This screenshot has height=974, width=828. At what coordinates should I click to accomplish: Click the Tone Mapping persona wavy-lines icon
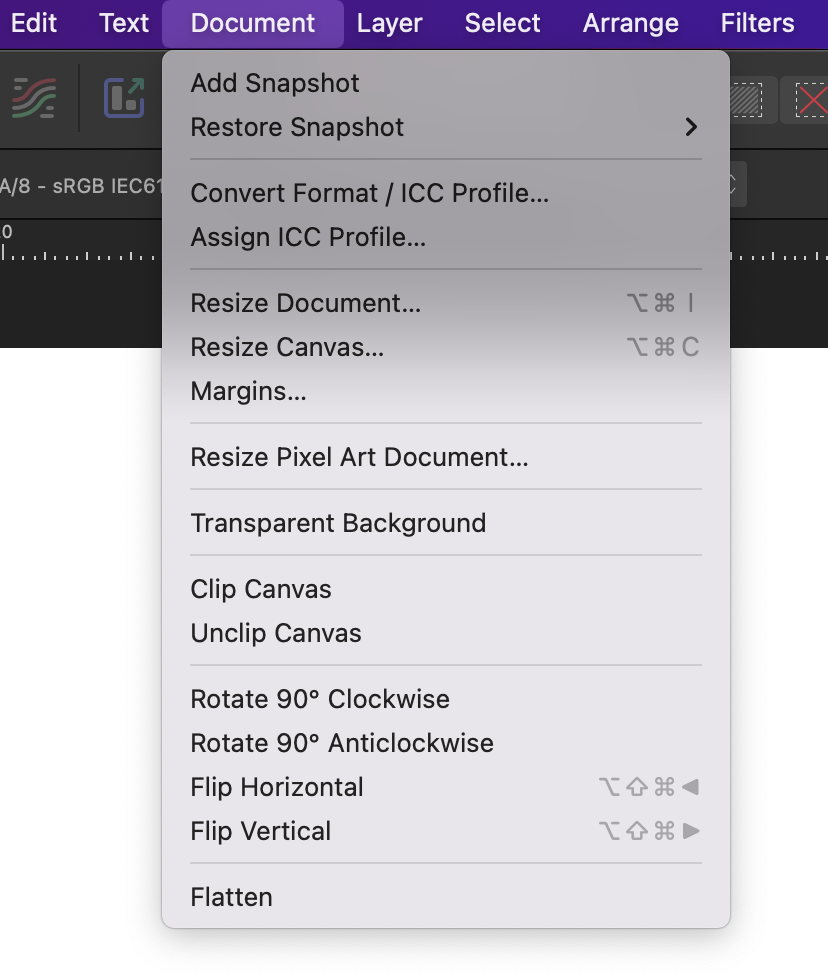point(35,99)
